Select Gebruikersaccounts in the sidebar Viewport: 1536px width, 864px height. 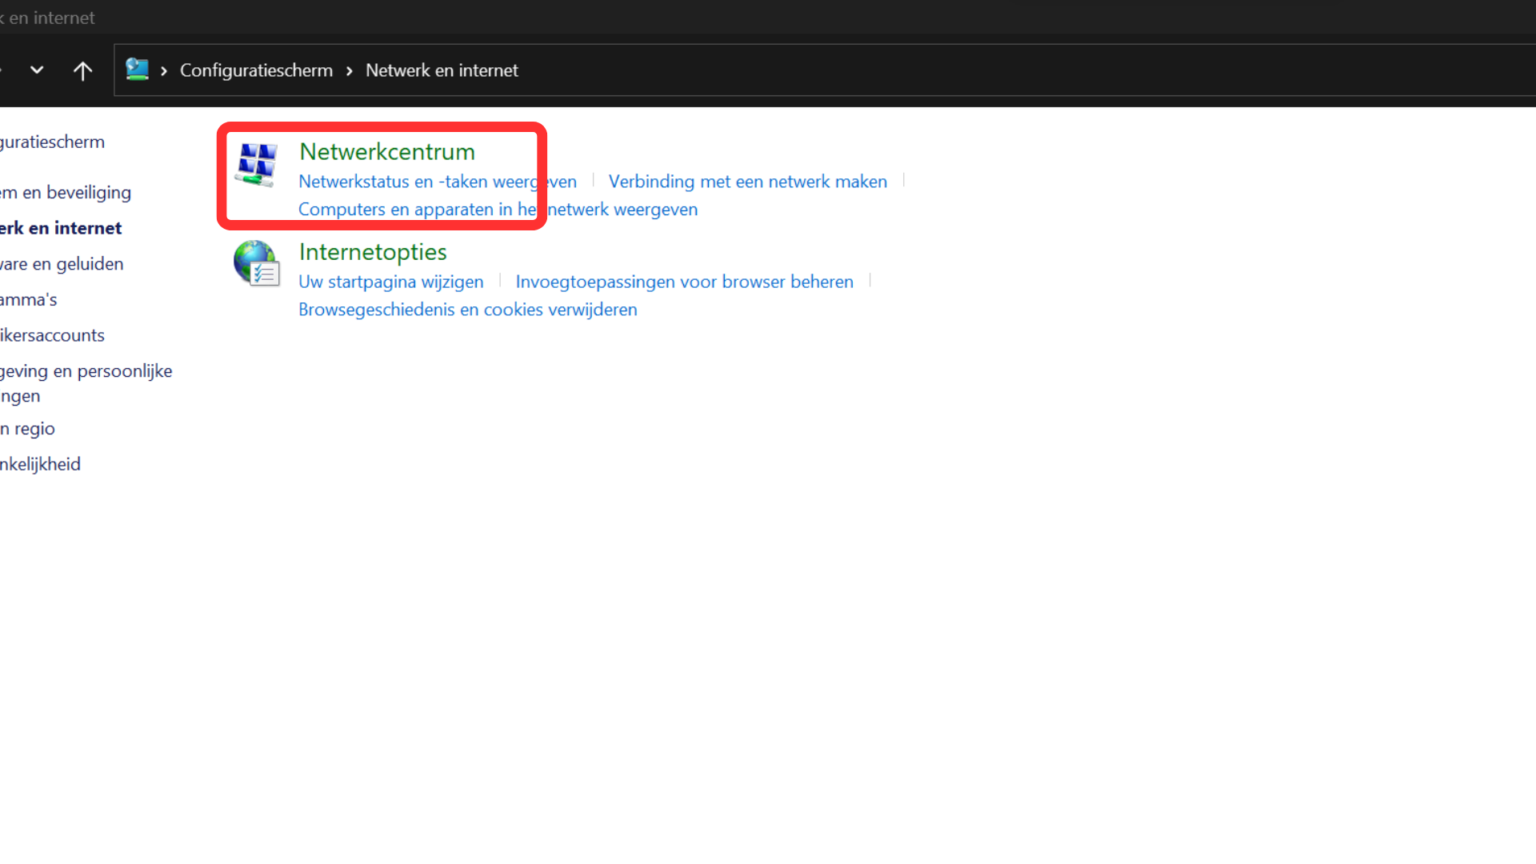(52, 335)
